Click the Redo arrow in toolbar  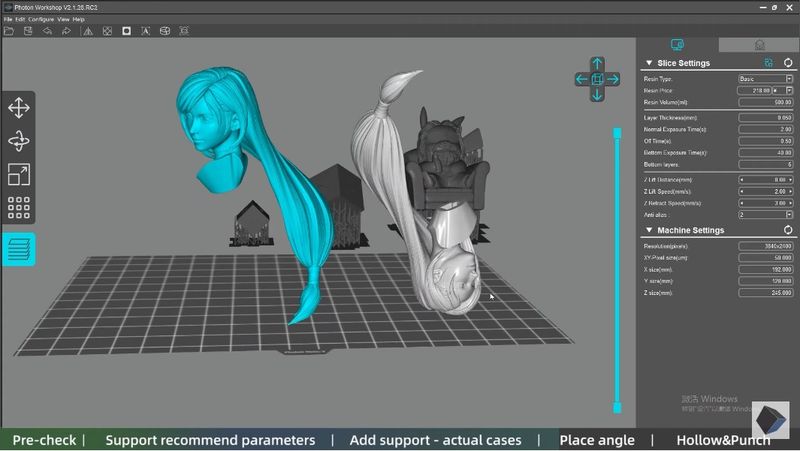point(66,31)
